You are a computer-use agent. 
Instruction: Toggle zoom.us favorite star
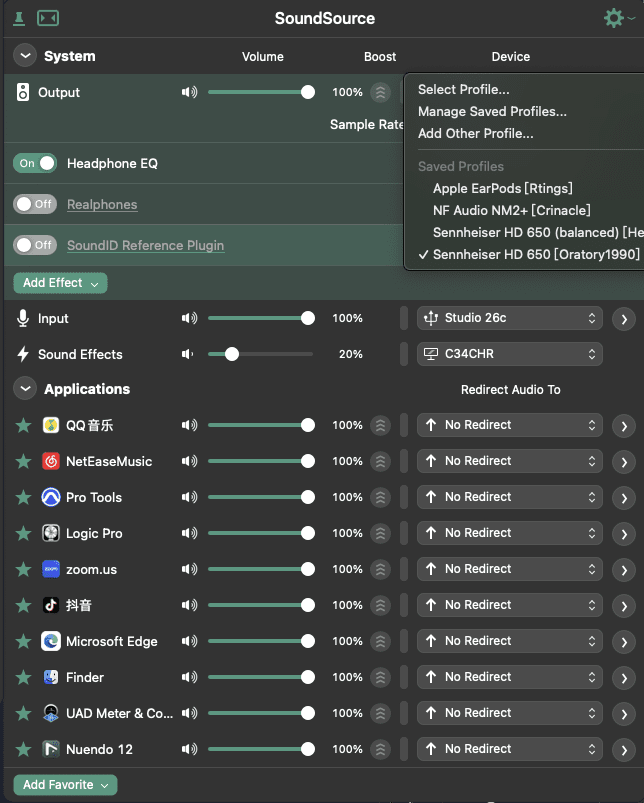24,569
